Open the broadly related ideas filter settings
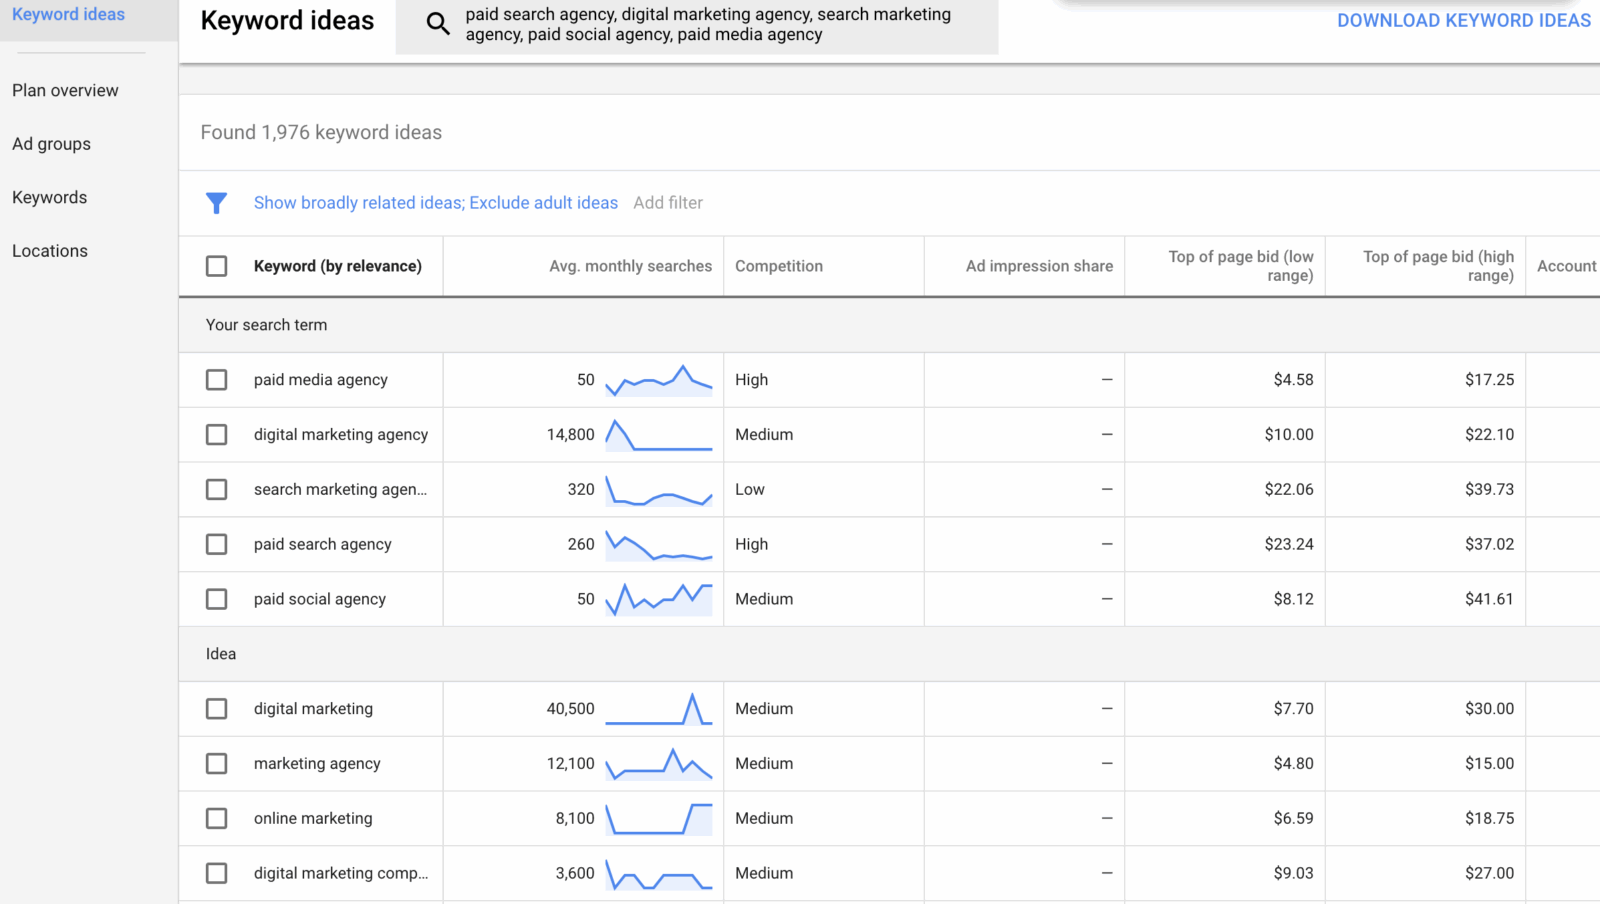Image resolution: width=1600 pixels, height=904 pixels. (436, 202)
